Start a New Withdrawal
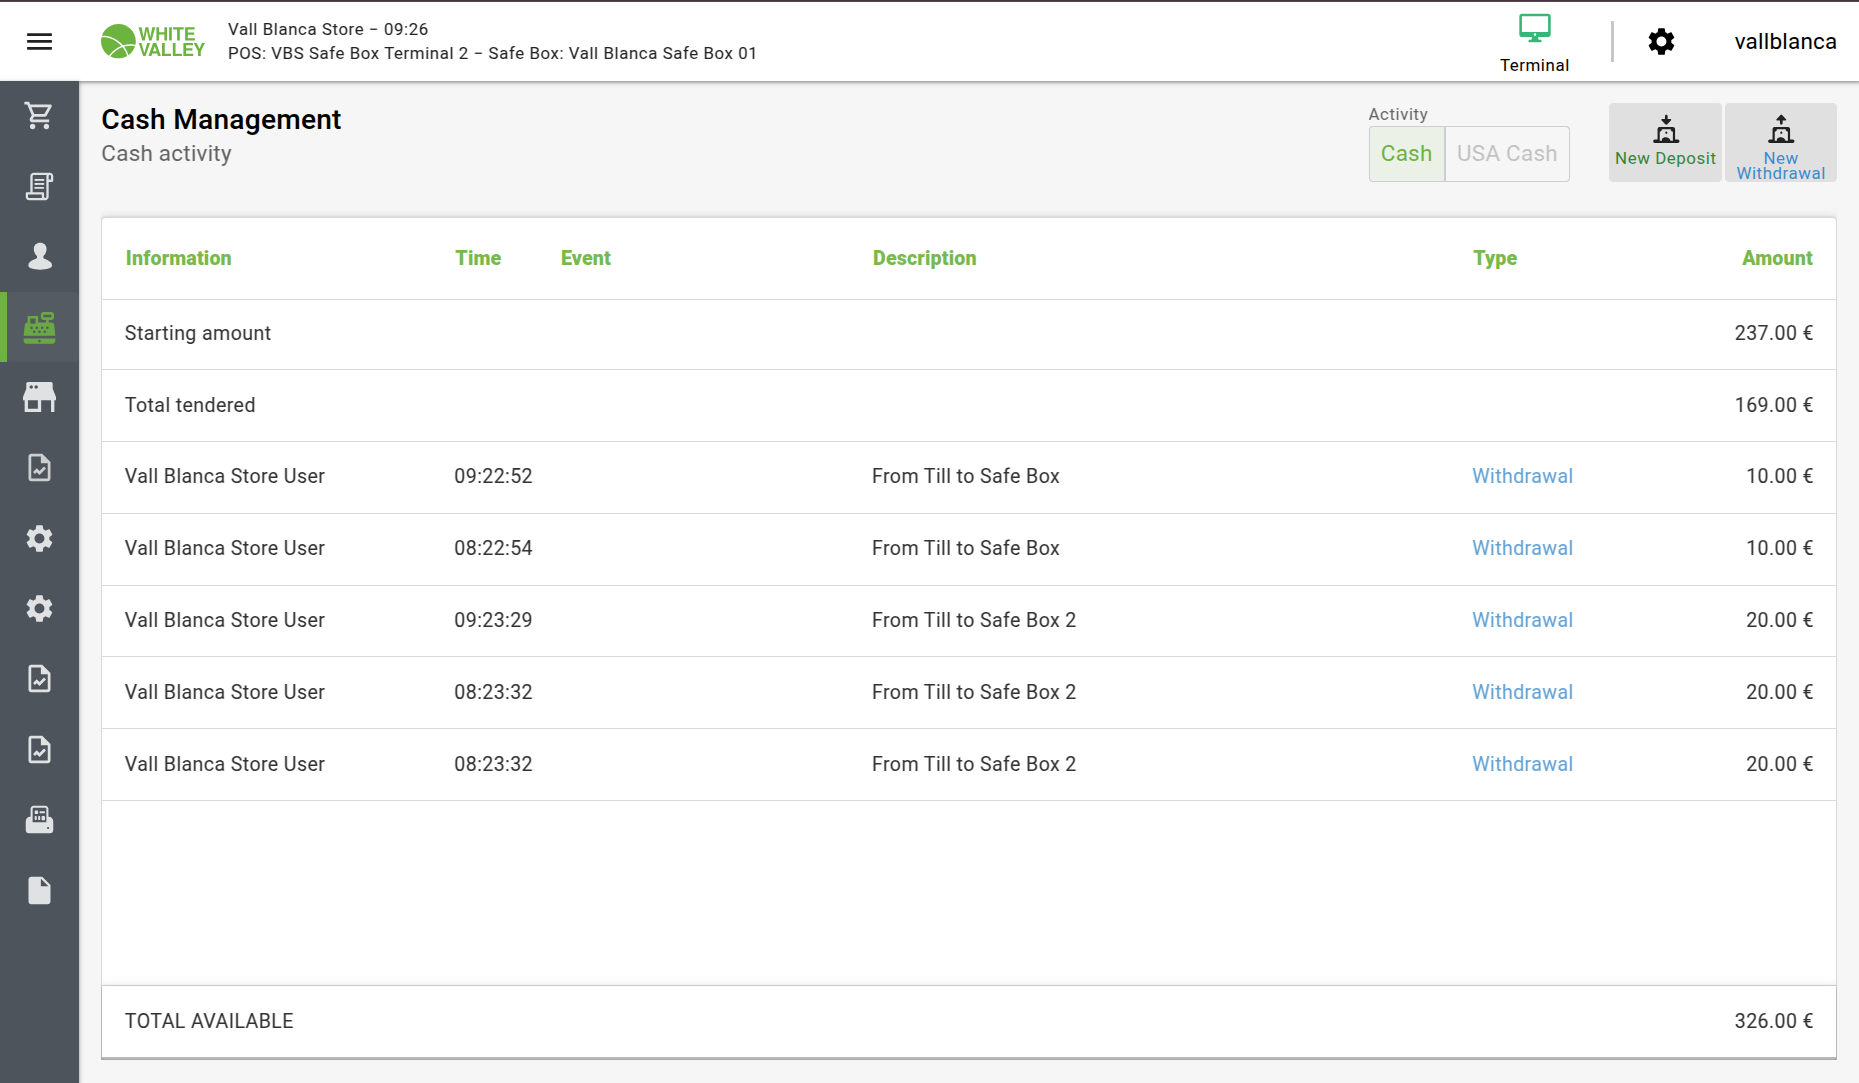The image size is (1859, 1083). [1780, 142]
